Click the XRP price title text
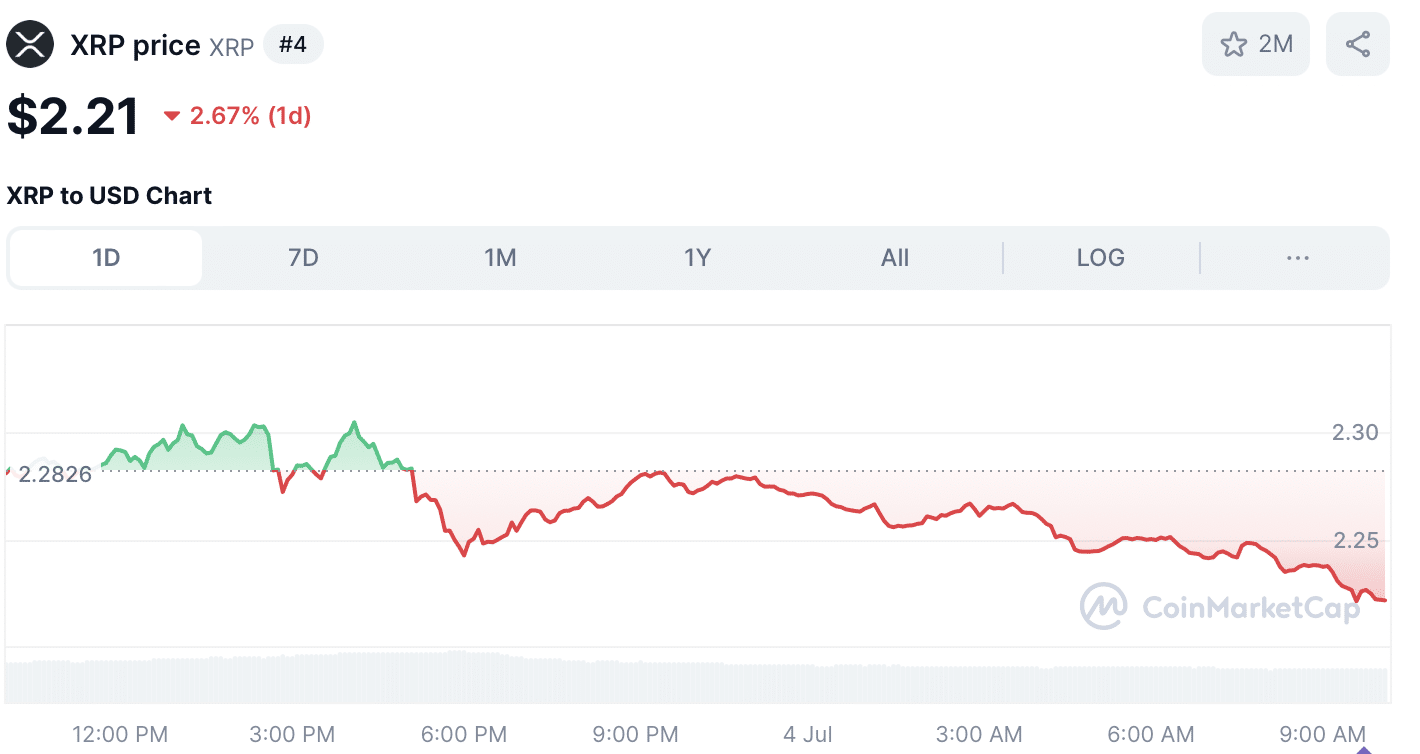 click(135, 45)
